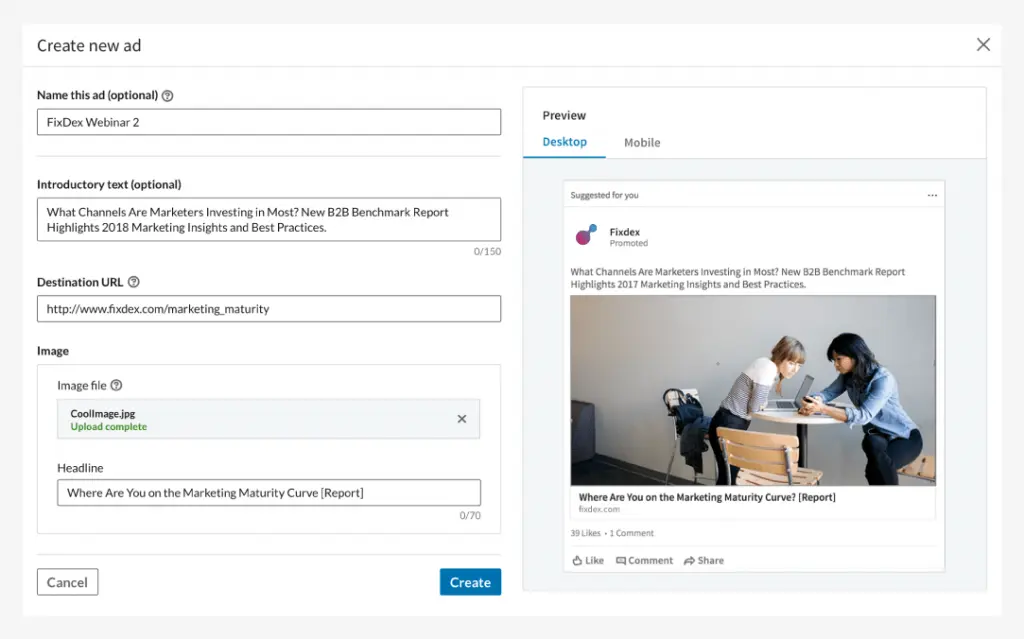Cancel the new ad creation
This screenshot has height=639, width=1024.
67,581
